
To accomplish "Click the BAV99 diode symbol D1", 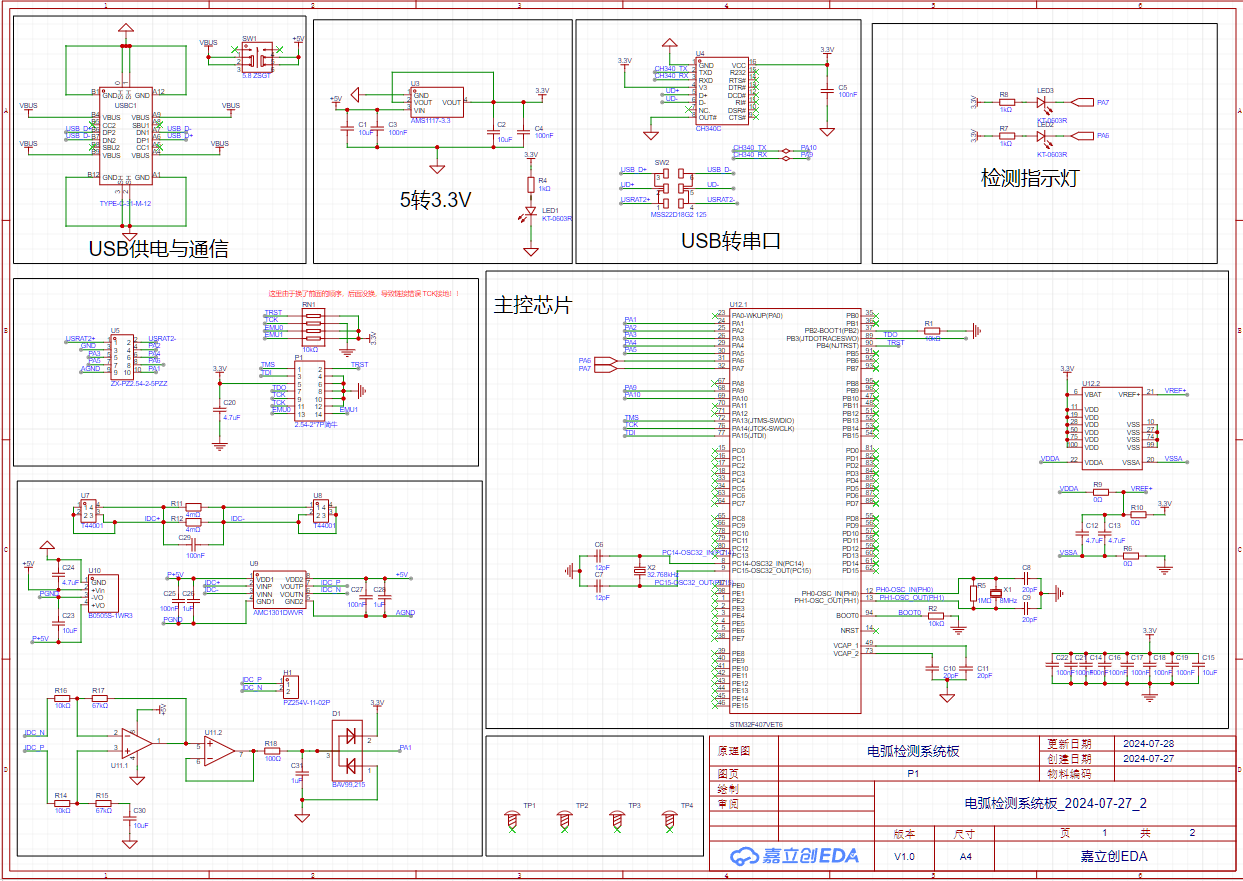I will [x=348, y=750].
